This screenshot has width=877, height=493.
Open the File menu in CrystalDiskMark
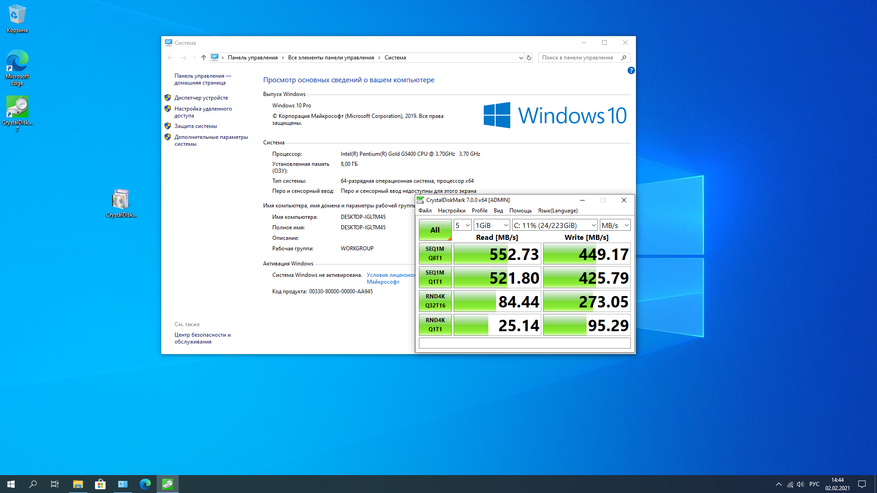425,211
